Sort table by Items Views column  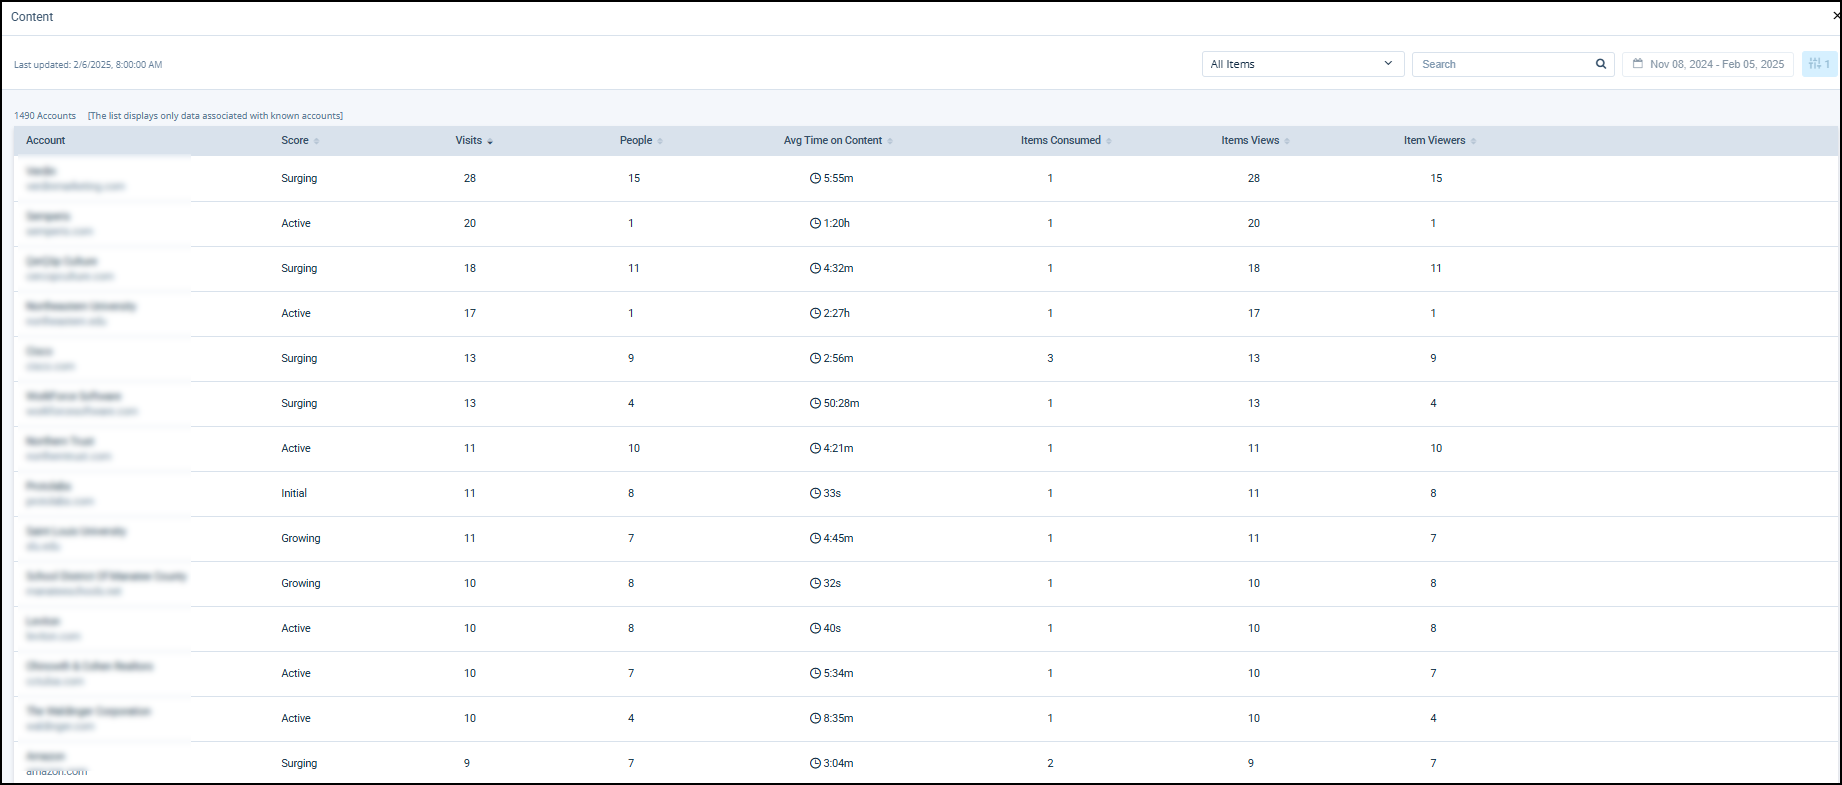click(x=1250, y=140)
